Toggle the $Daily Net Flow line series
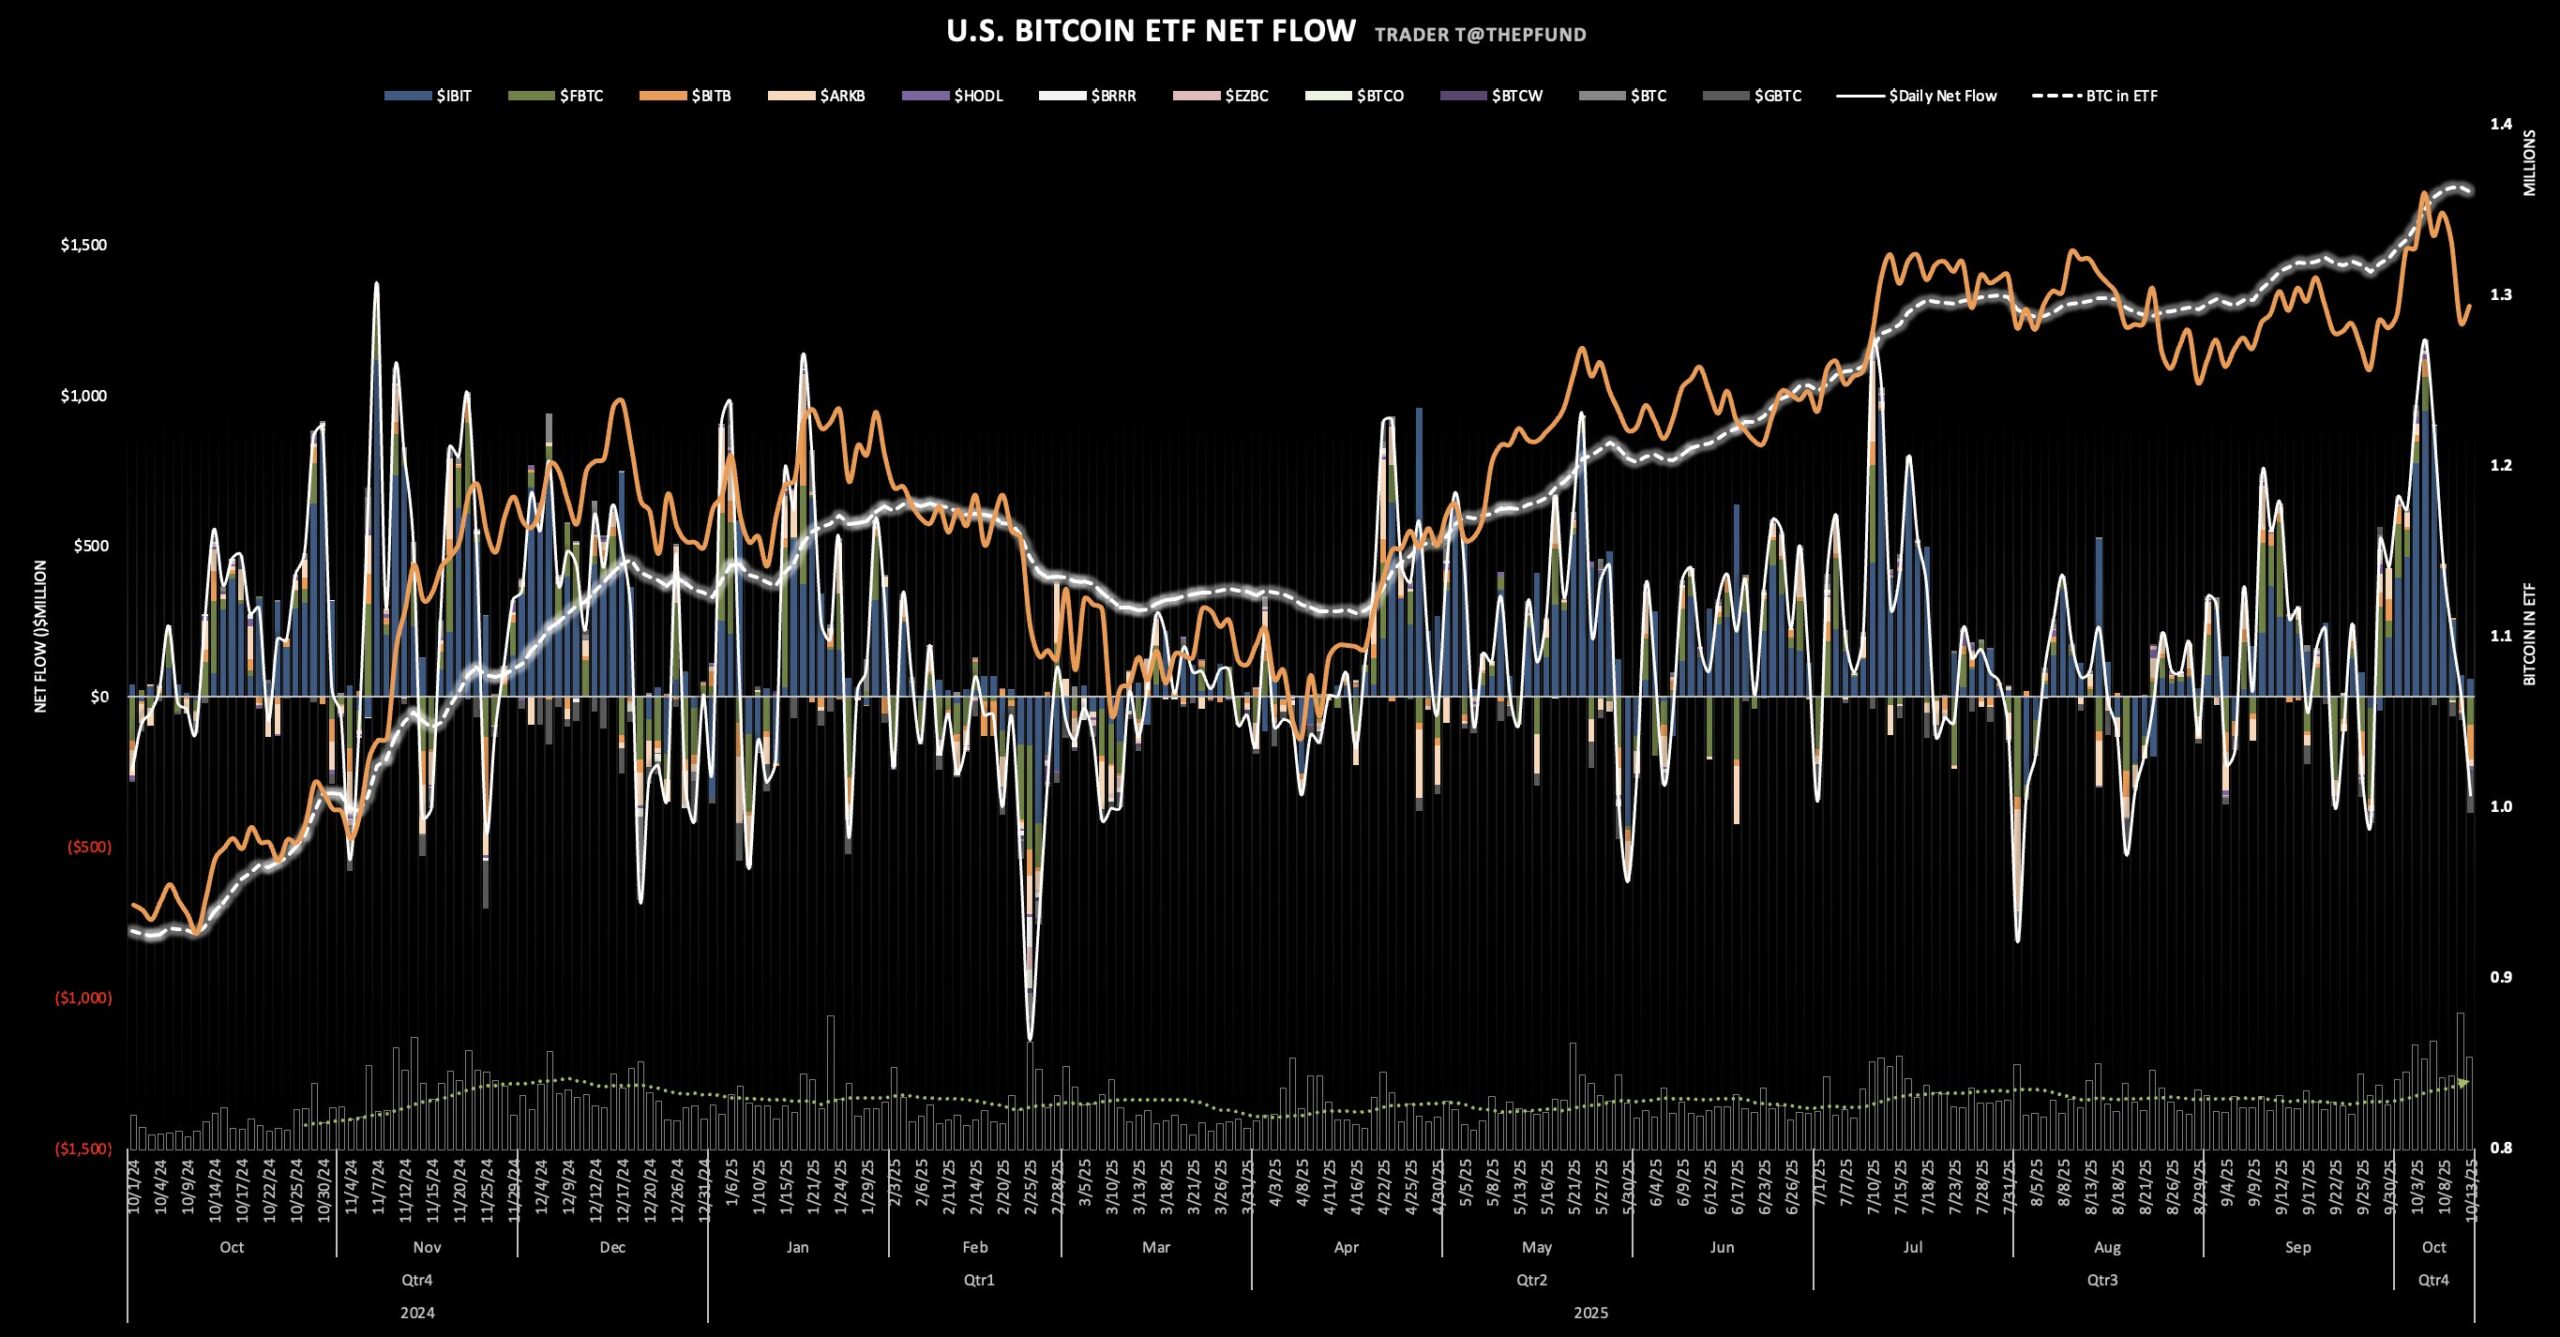 tap(1862, 96)
